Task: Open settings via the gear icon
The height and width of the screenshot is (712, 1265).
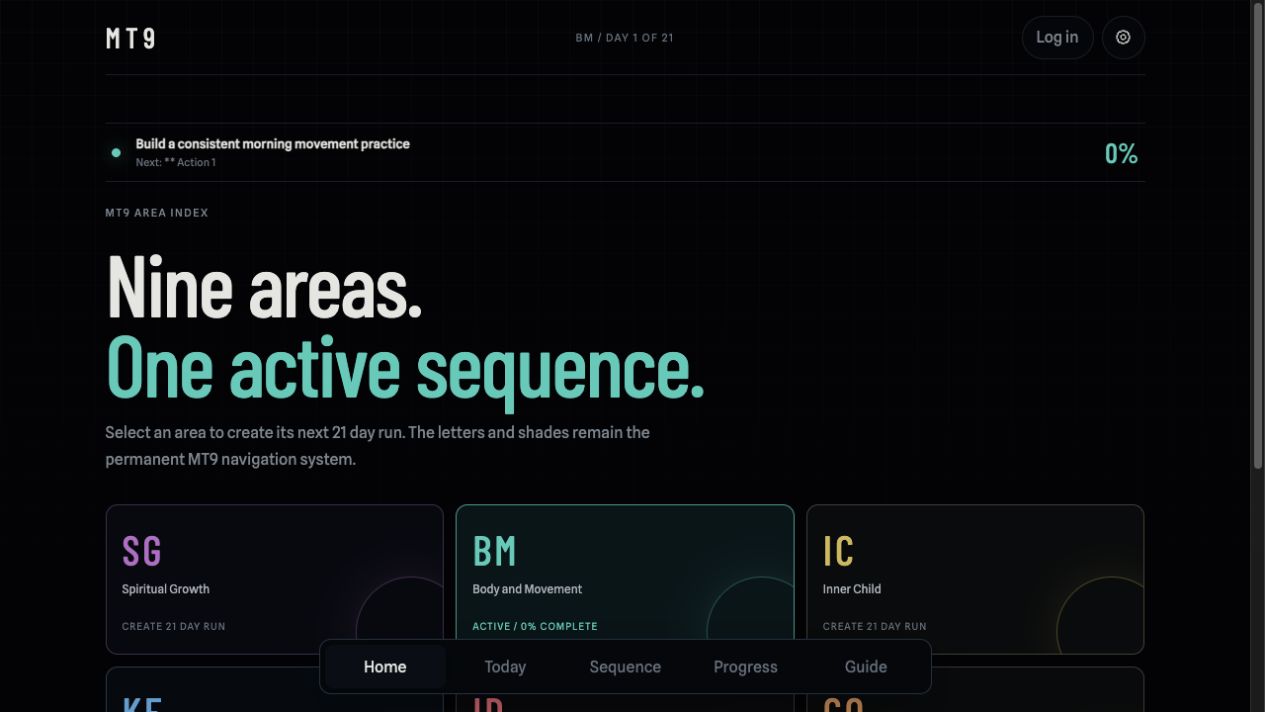Action: click(x=1123, y=37)
